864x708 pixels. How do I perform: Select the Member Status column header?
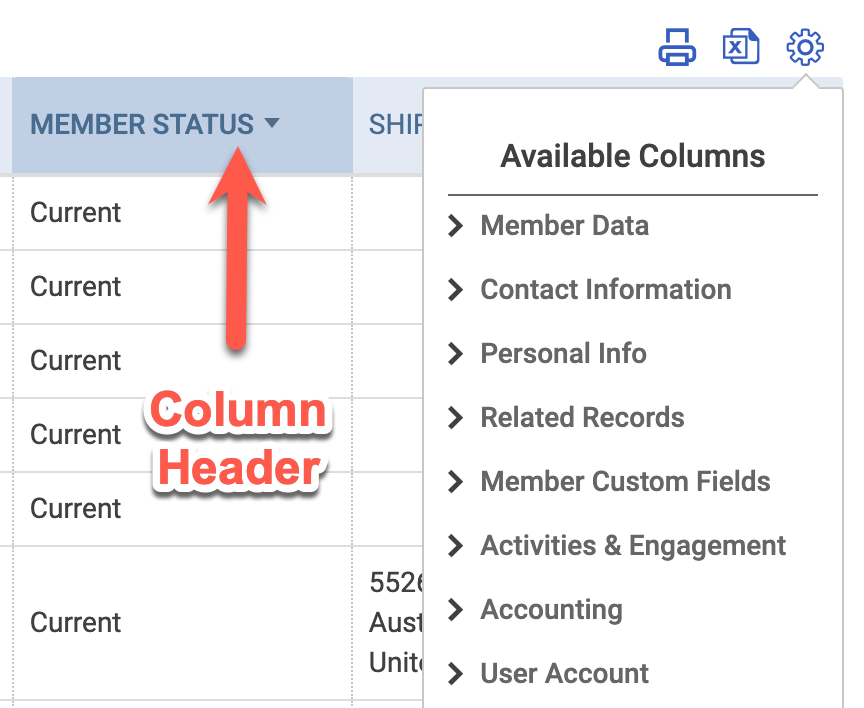coord(182,126)
